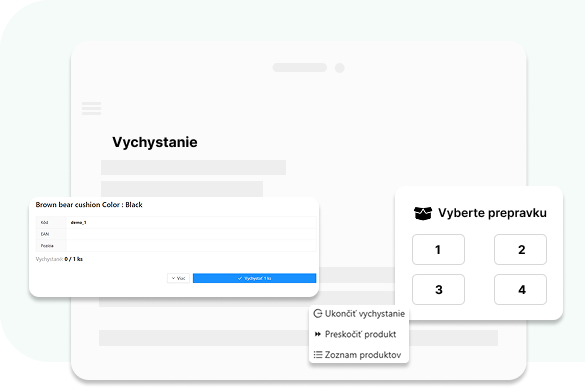Choose crate number 2

click(521, 250)
